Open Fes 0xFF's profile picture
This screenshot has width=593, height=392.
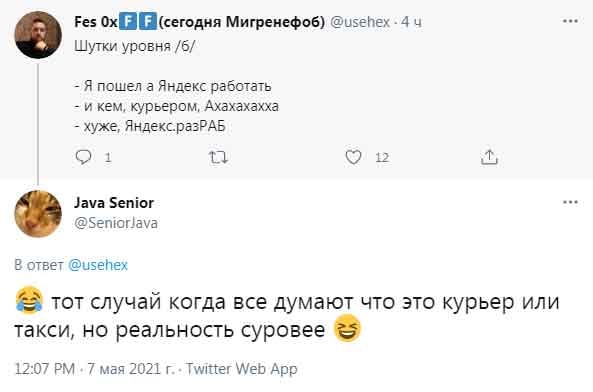[x=38, y=35]
